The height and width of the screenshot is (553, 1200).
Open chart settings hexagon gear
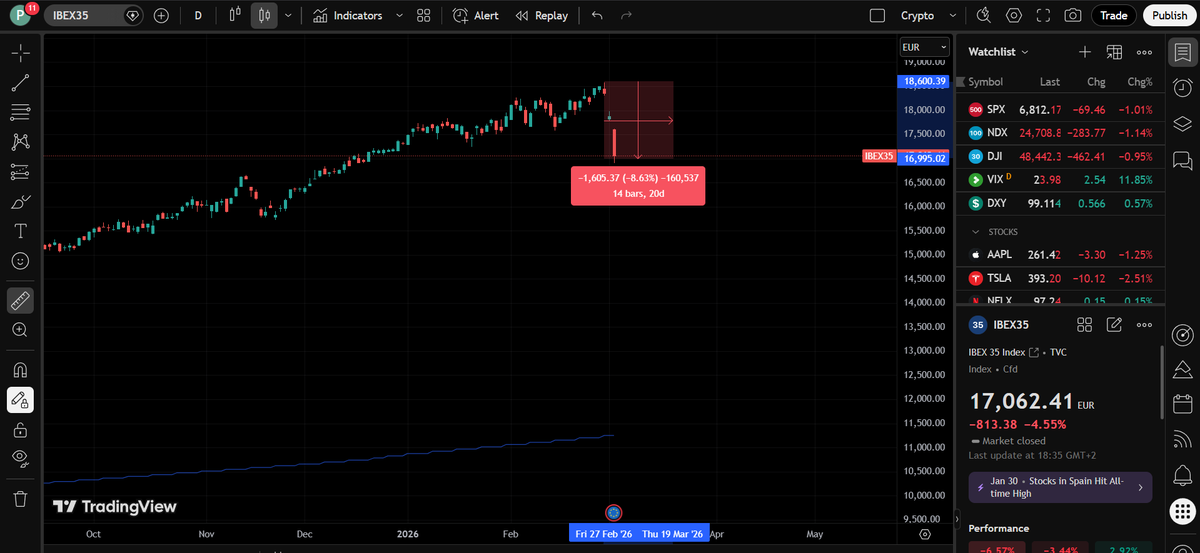[1014, 15]
